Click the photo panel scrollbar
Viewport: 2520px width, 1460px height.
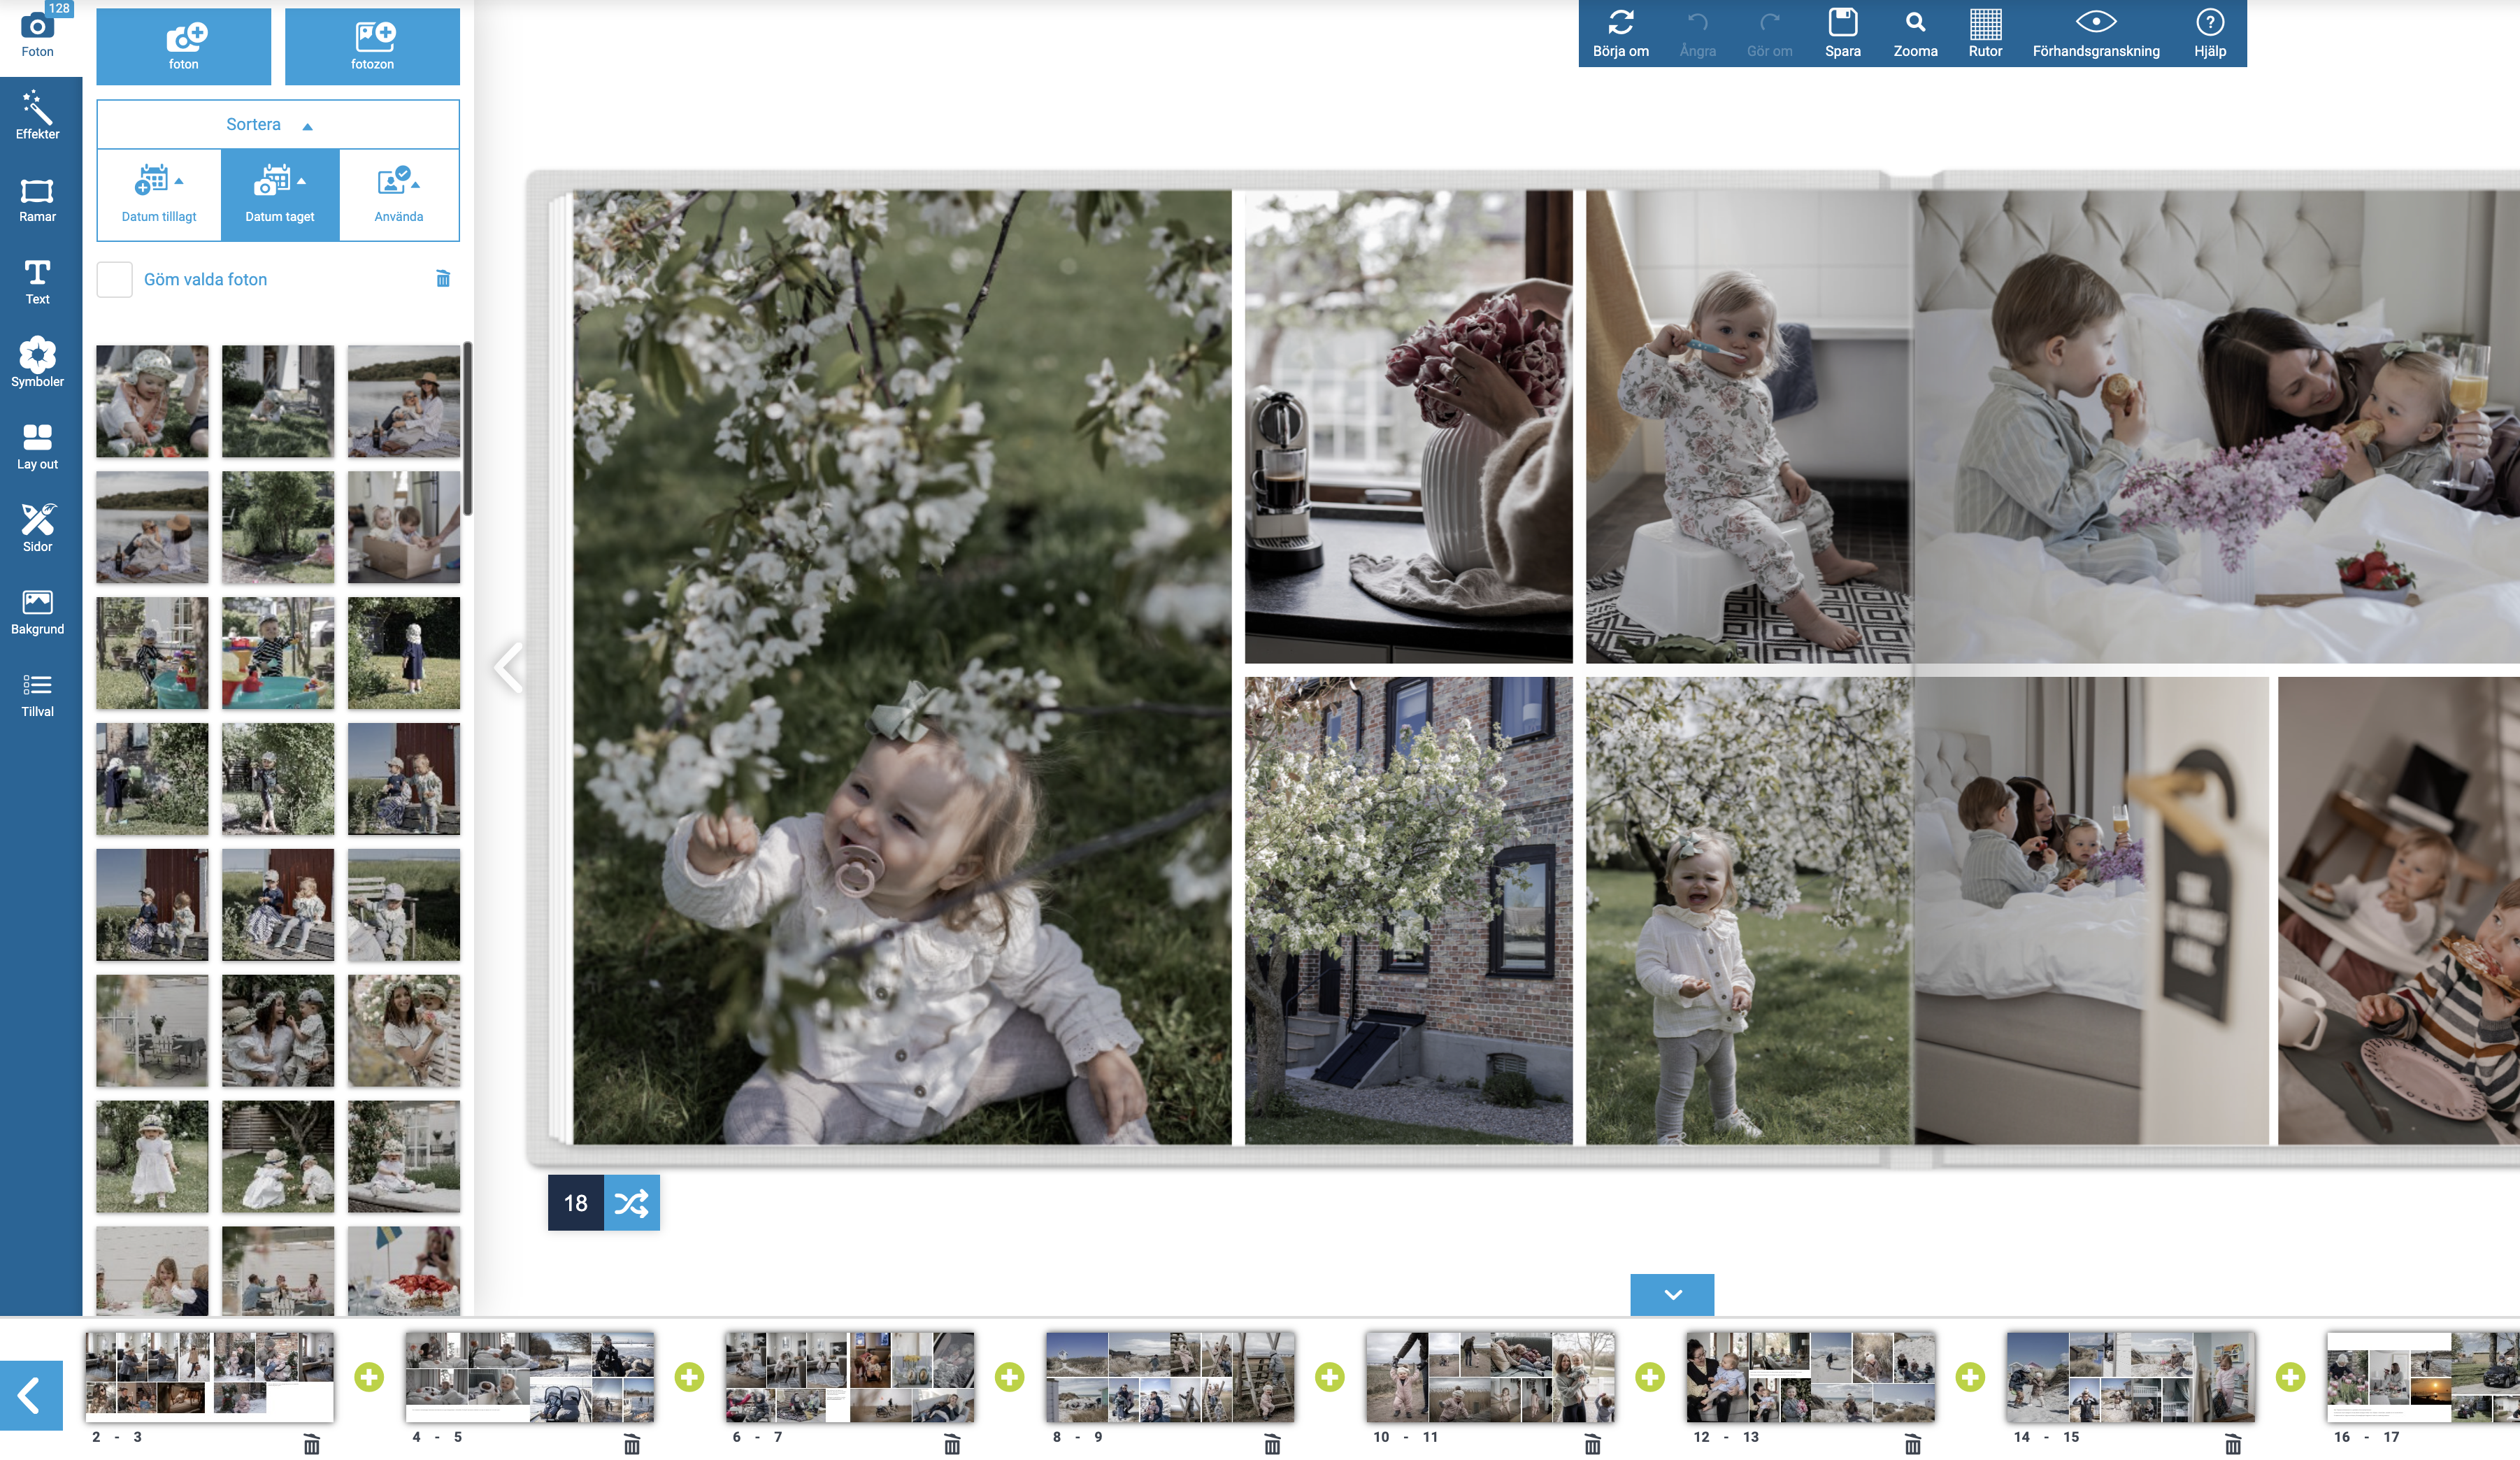[x=467, y=428]
